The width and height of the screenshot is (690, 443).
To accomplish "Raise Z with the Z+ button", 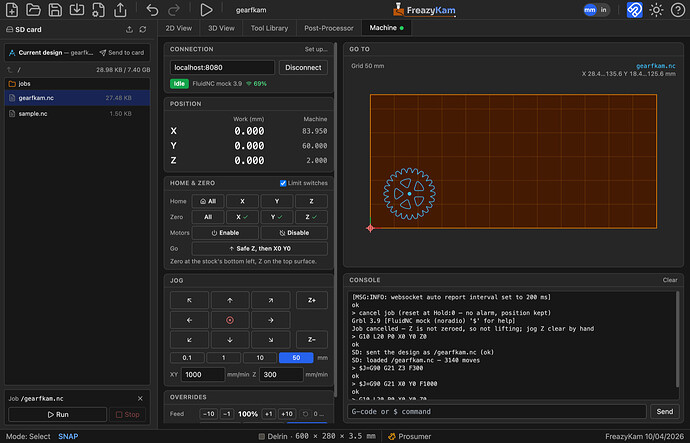I will click(312, 300).
